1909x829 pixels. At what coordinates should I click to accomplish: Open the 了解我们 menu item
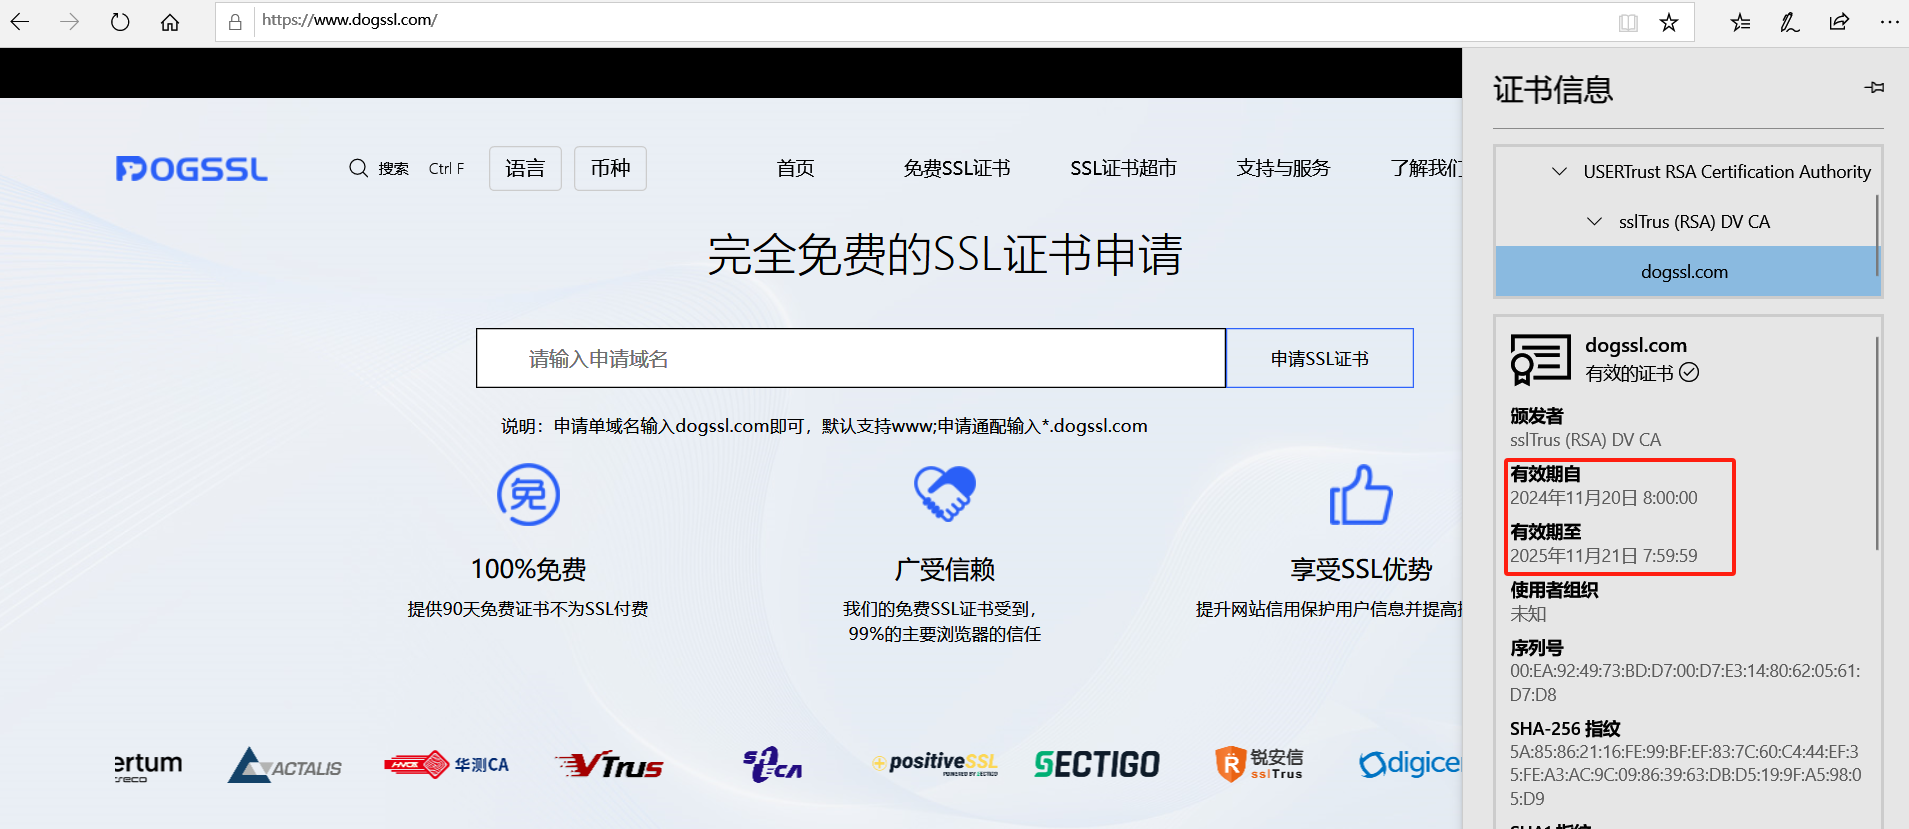point(1426,168)
